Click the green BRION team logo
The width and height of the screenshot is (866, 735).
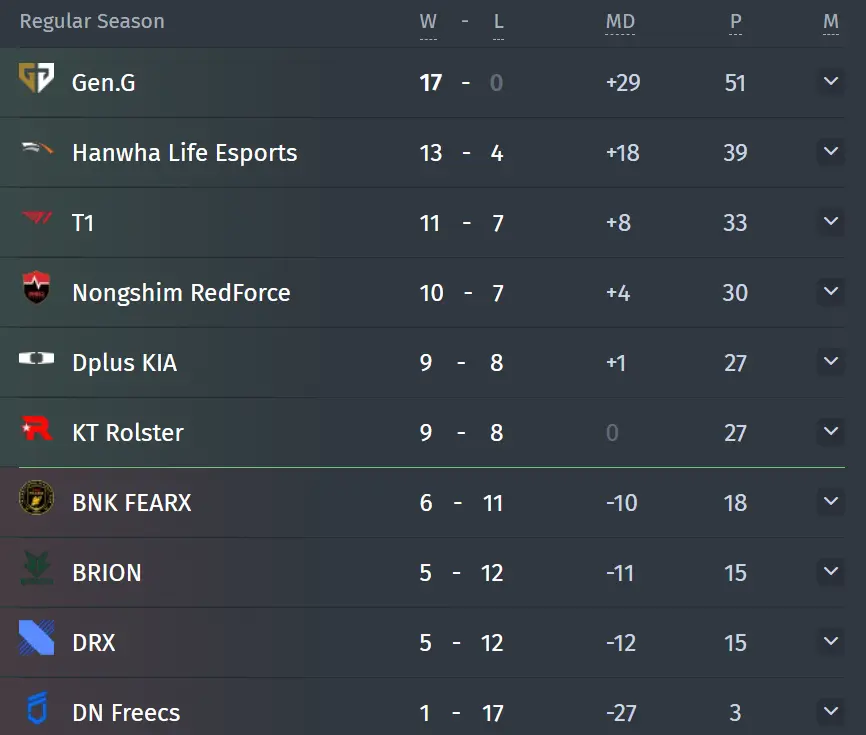[36, 568]
